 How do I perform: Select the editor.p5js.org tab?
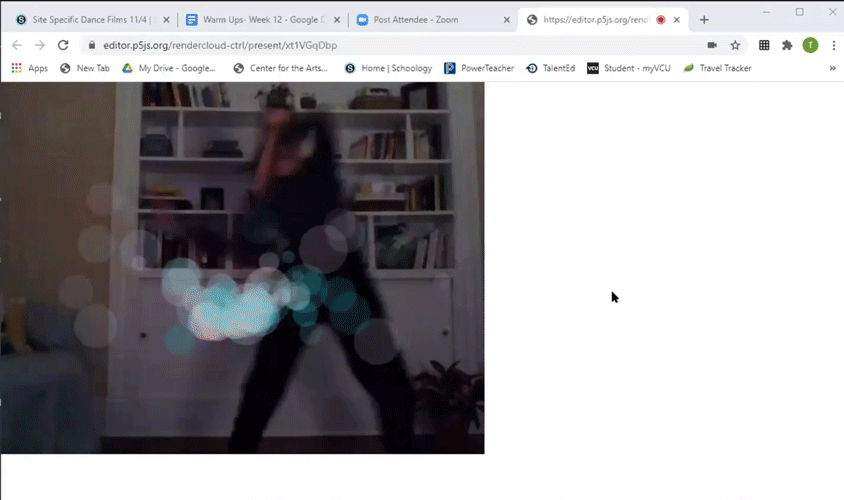coord(602,20)
